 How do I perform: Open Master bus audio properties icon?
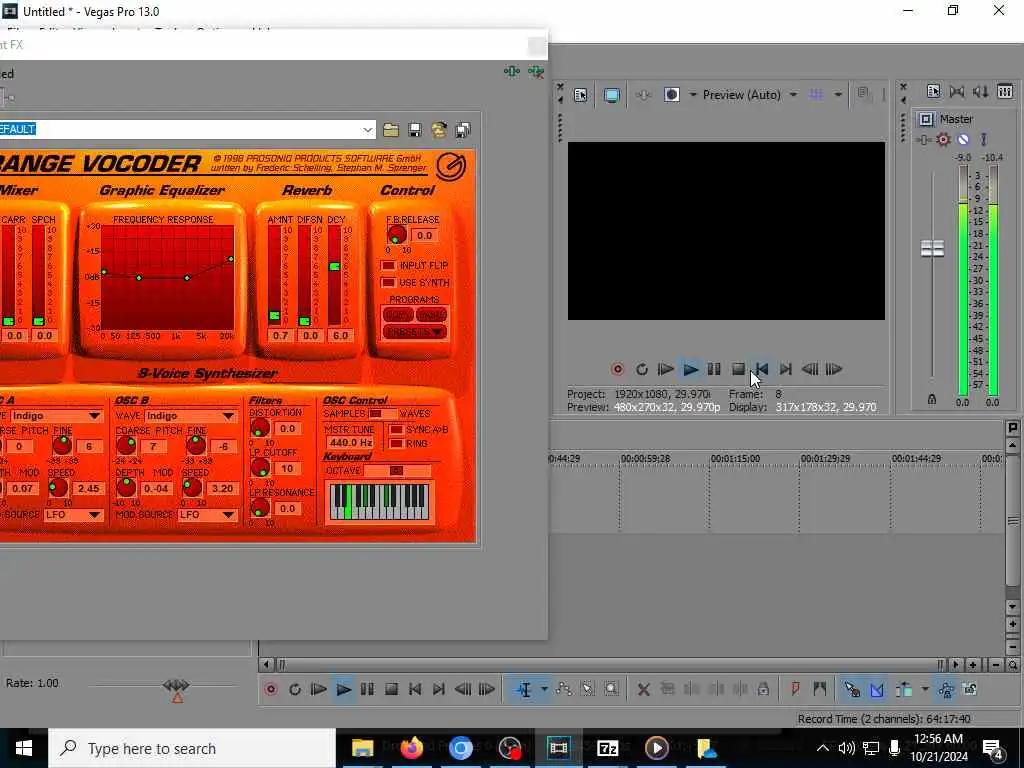pyautogui.click(x=933, y=91)
